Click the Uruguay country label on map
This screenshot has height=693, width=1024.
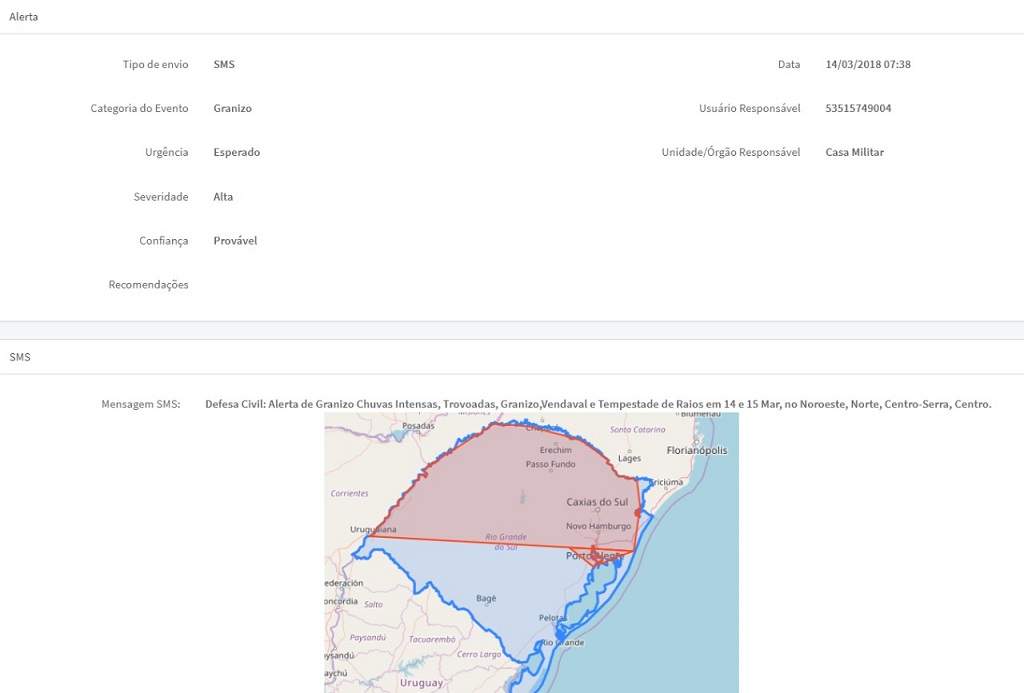(421, 683)
